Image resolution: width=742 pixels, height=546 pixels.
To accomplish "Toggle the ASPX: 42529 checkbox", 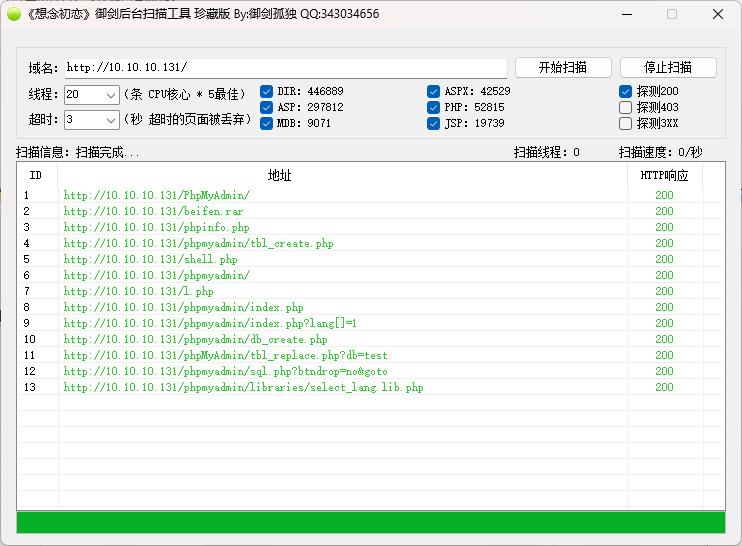I will (433, 91).
